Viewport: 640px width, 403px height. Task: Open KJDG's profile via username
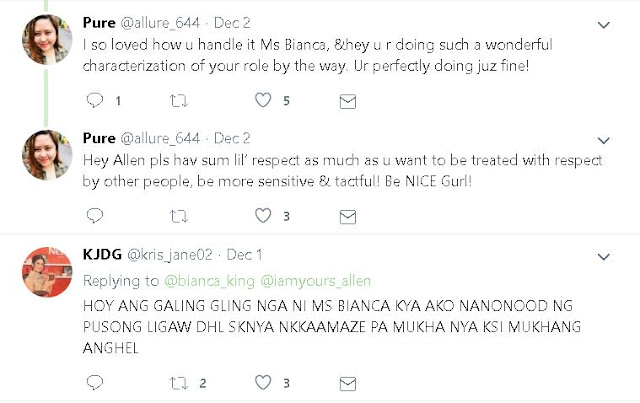click(x=164, y=254)
